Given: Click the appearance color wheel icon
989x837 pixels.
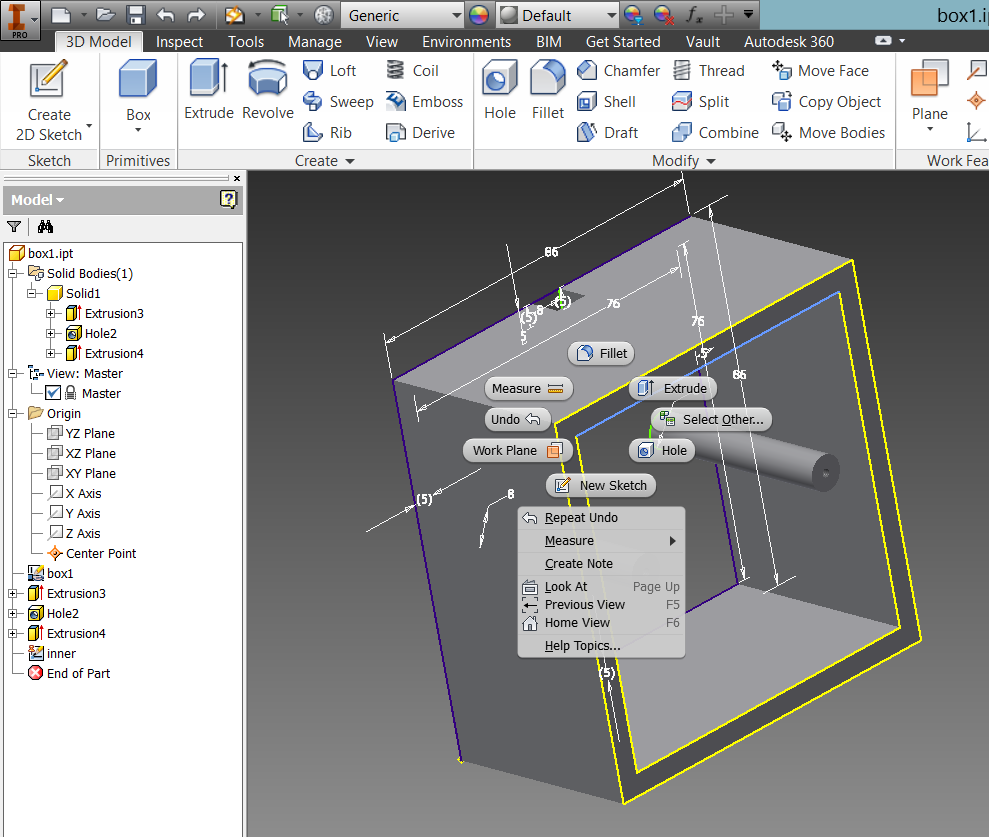Looking at the screenshot, I should 480,16.
